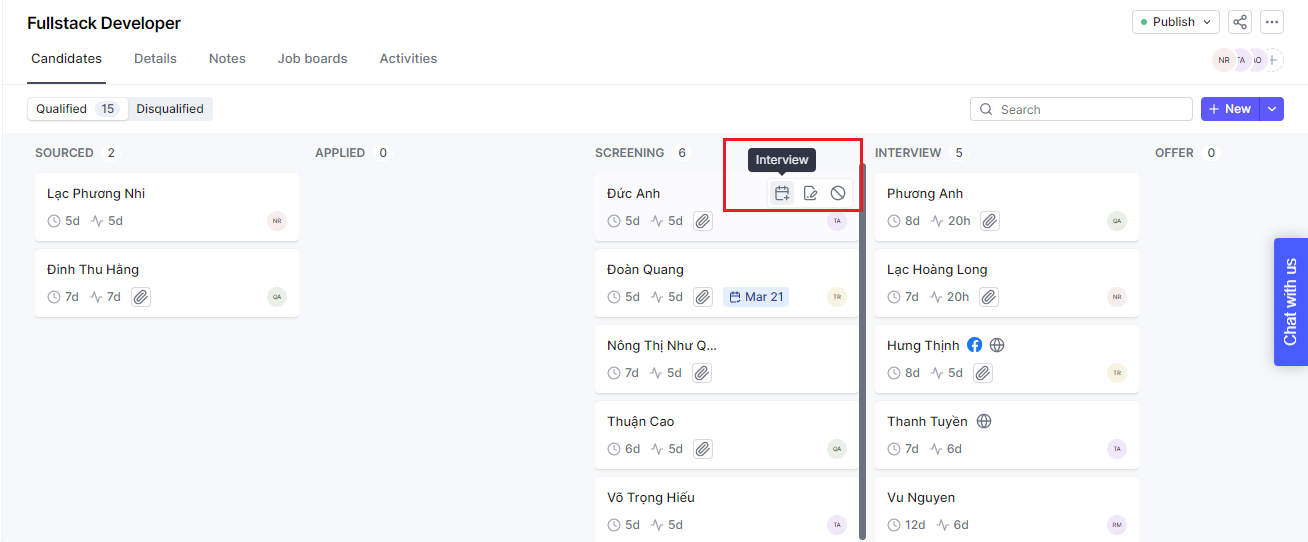Go to the Job boards tab

click(312, 59)
